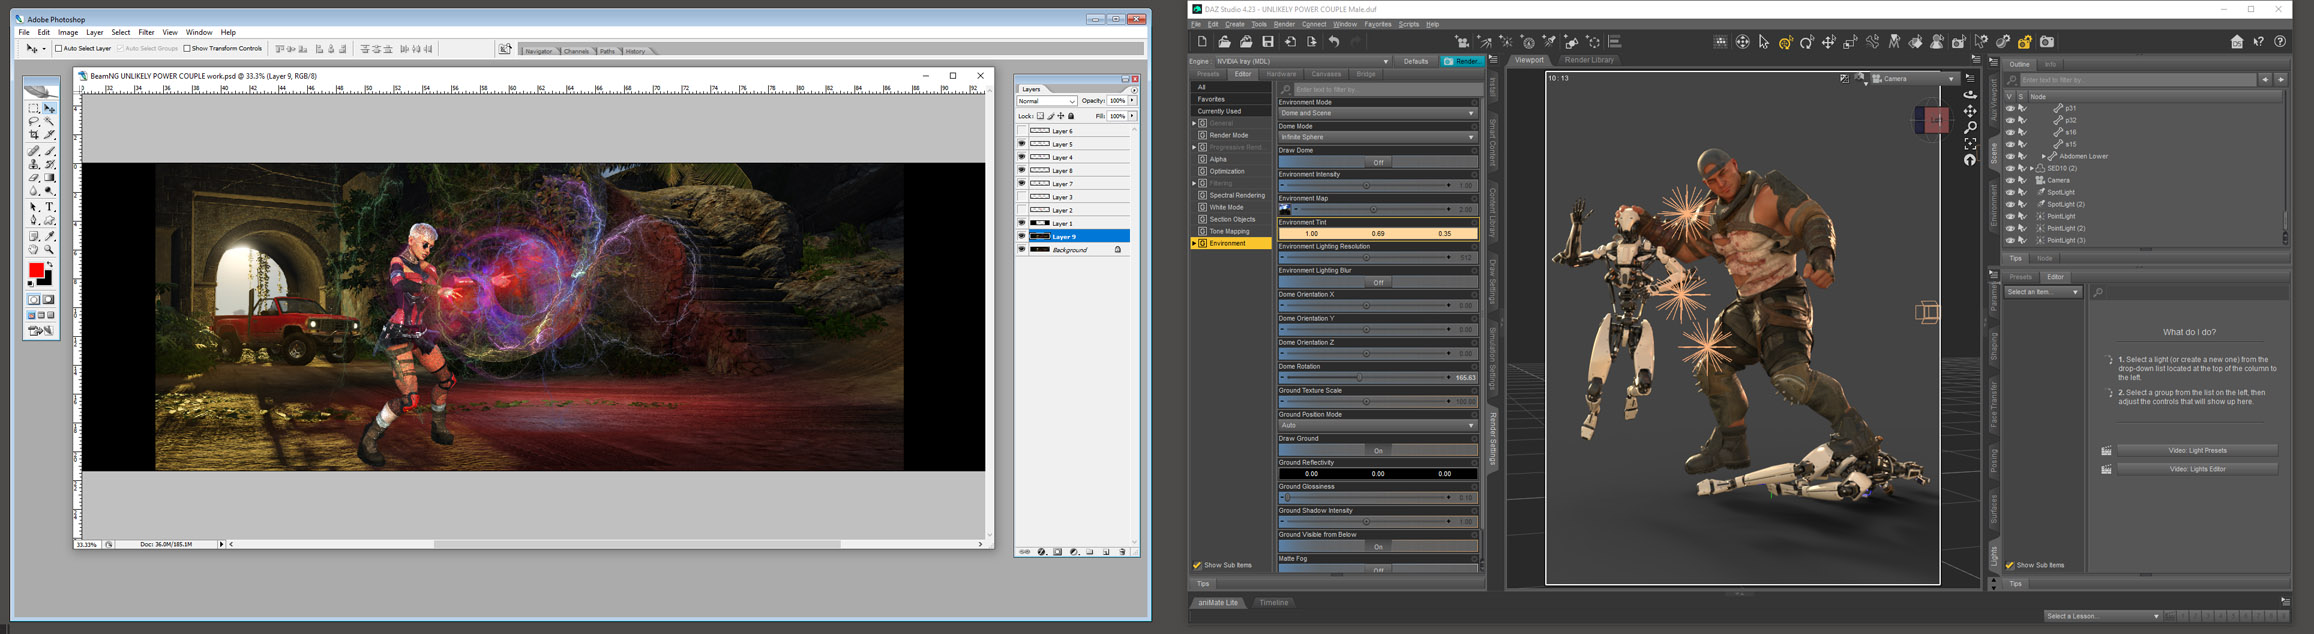Click the DAZ home store icon

click(2237, 42)
